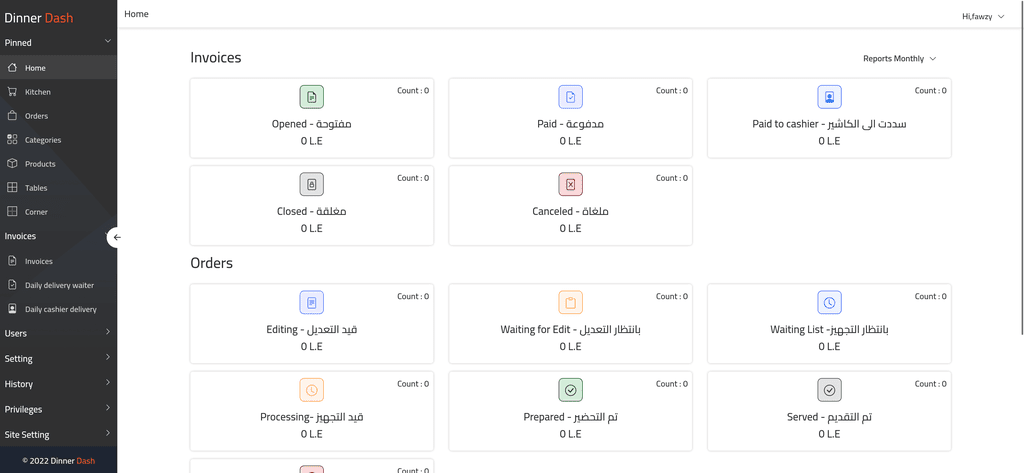The width and height of the screenshot is (1024, 473).
Task: Collapse the Pinned sidebar section
Action: [x=108, y=42]
